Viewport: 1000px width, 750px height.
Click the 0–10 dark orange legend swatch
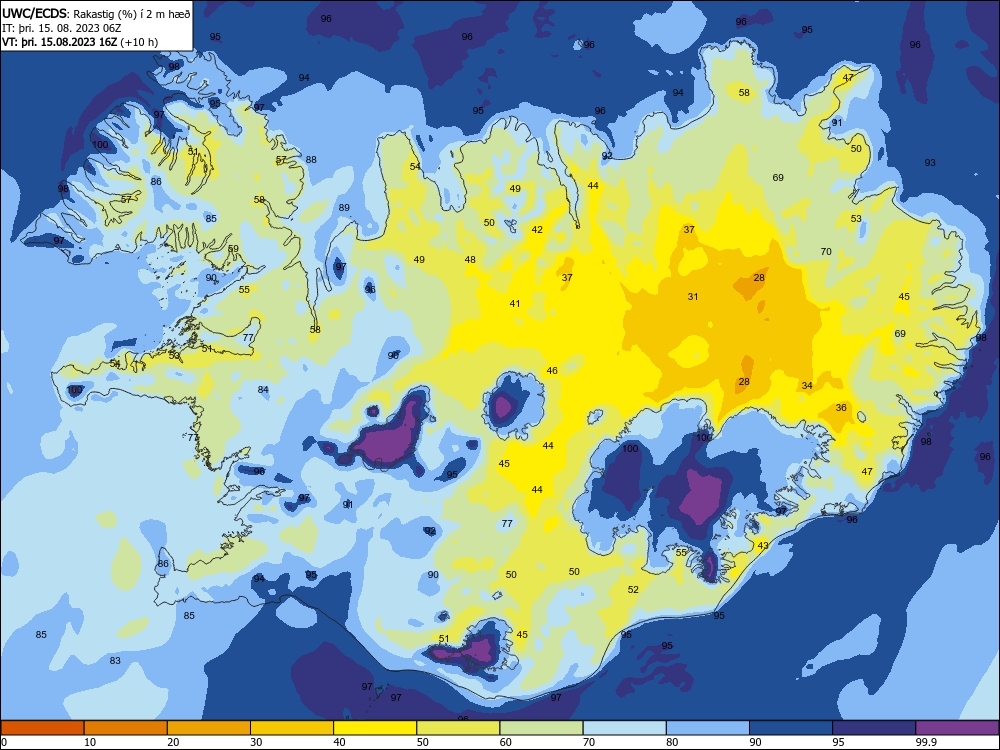point(42,728)
